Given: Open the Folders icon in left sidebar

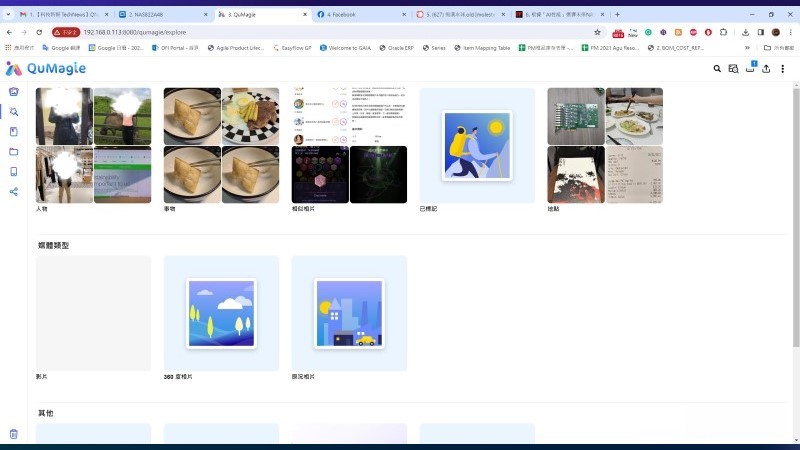Looking at the screenshot, I should [x=14, y=151].
